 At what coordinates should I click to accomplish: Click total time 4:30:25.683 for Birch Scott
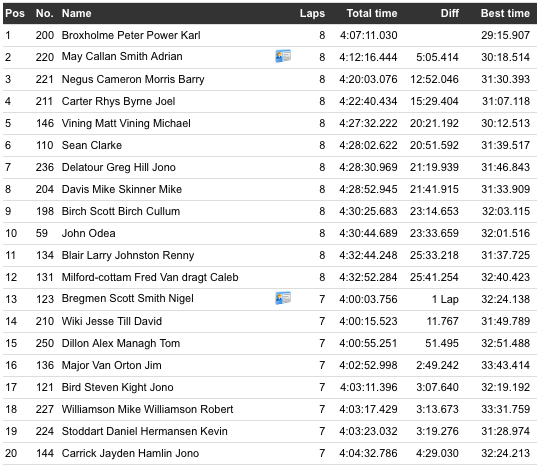368,211
